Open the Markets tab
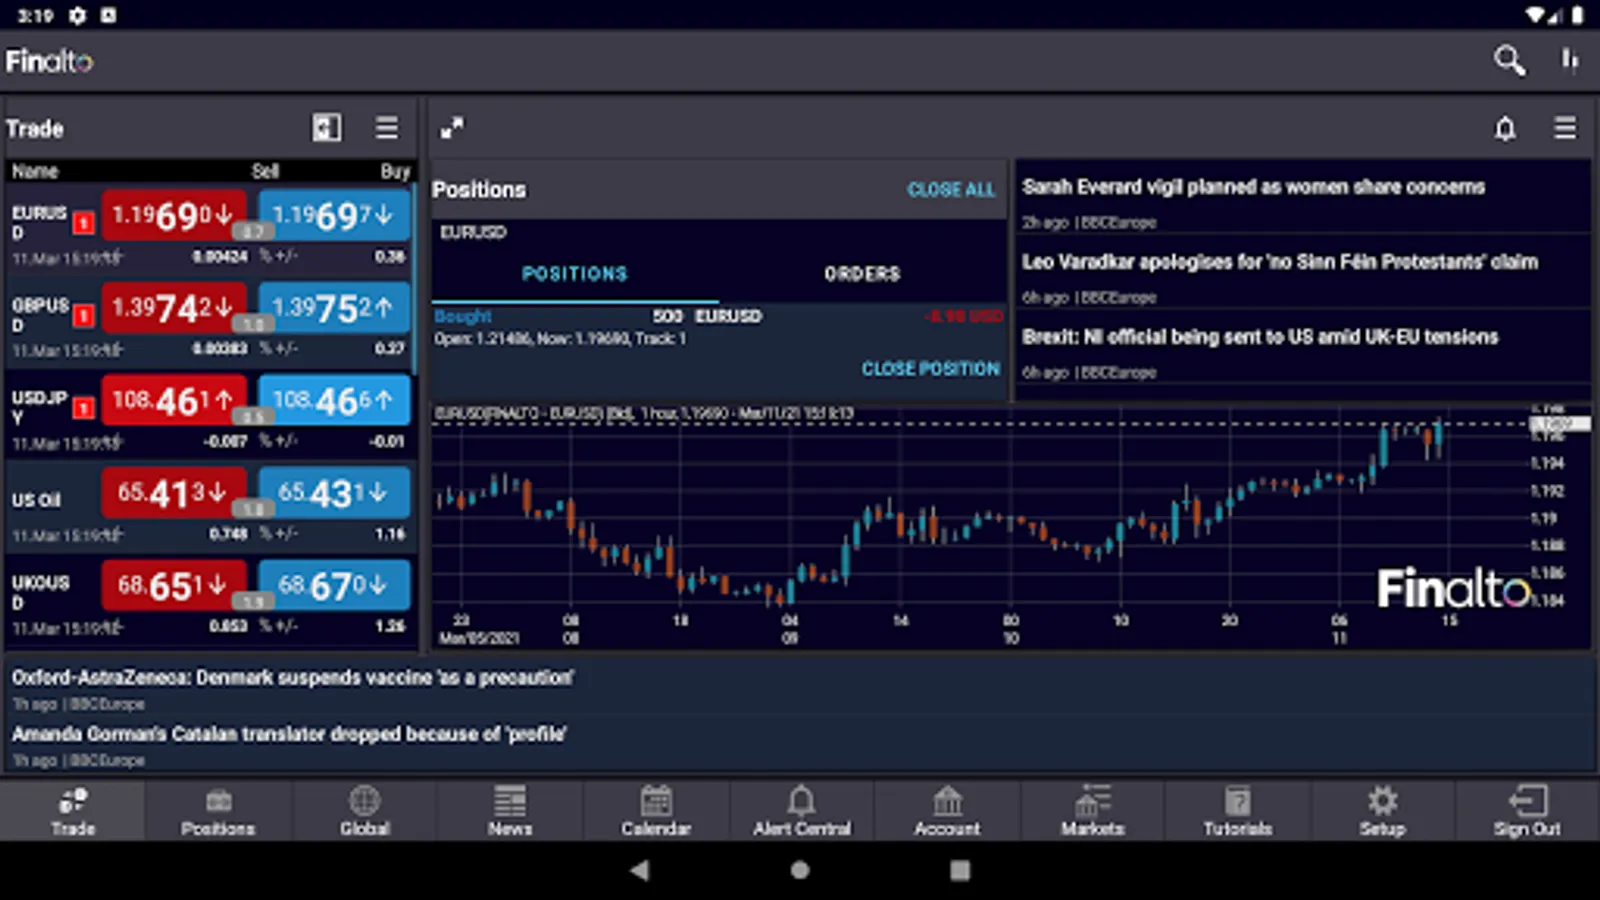Screen dimensions: 1600x900 (x=1092, y=811)
